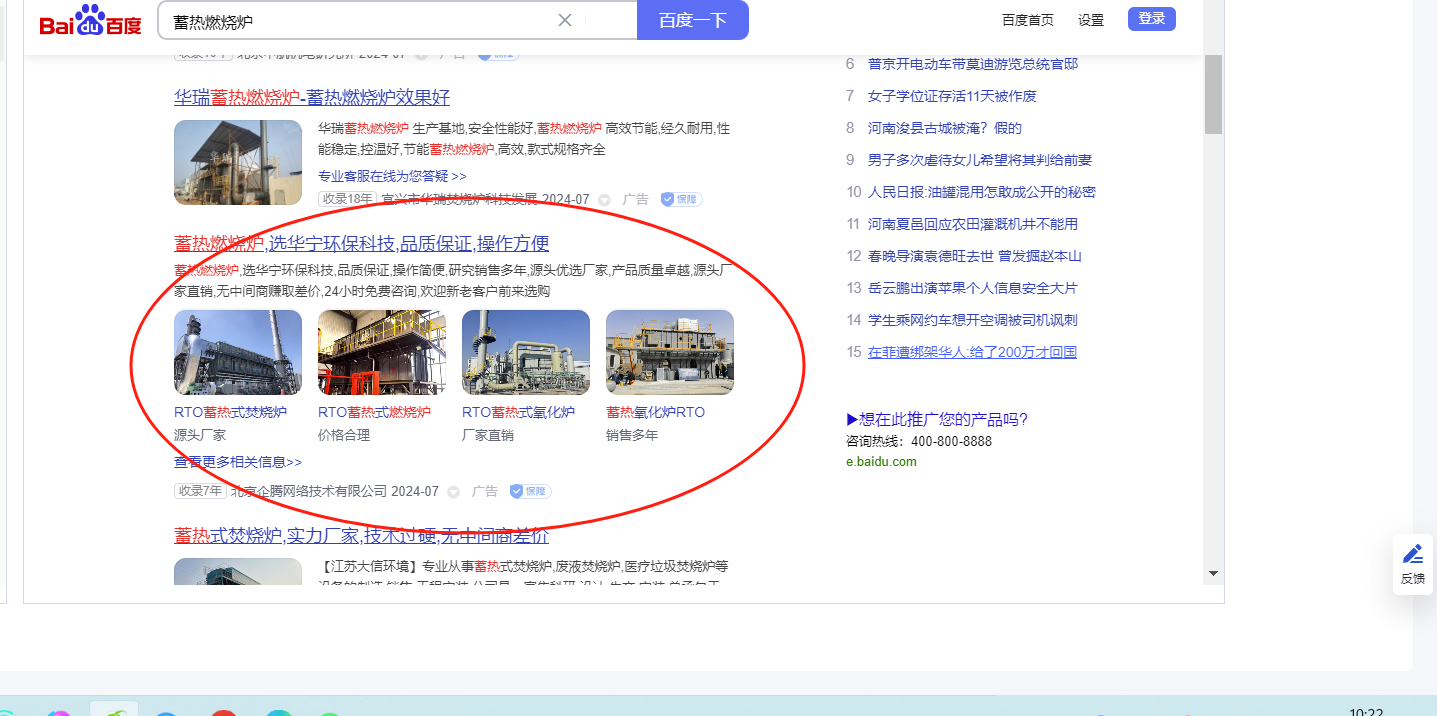The image size is (1437, 716).
Task: Click the 保障 shield badge beside 北京企腾 ad
Action: pyautogui.click(x=530, y=491)
